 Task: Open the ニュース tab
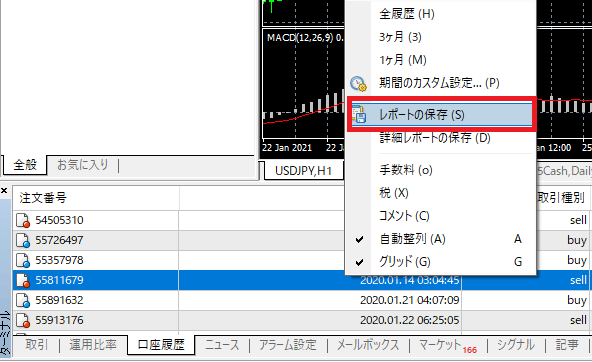tap(222, 345)
